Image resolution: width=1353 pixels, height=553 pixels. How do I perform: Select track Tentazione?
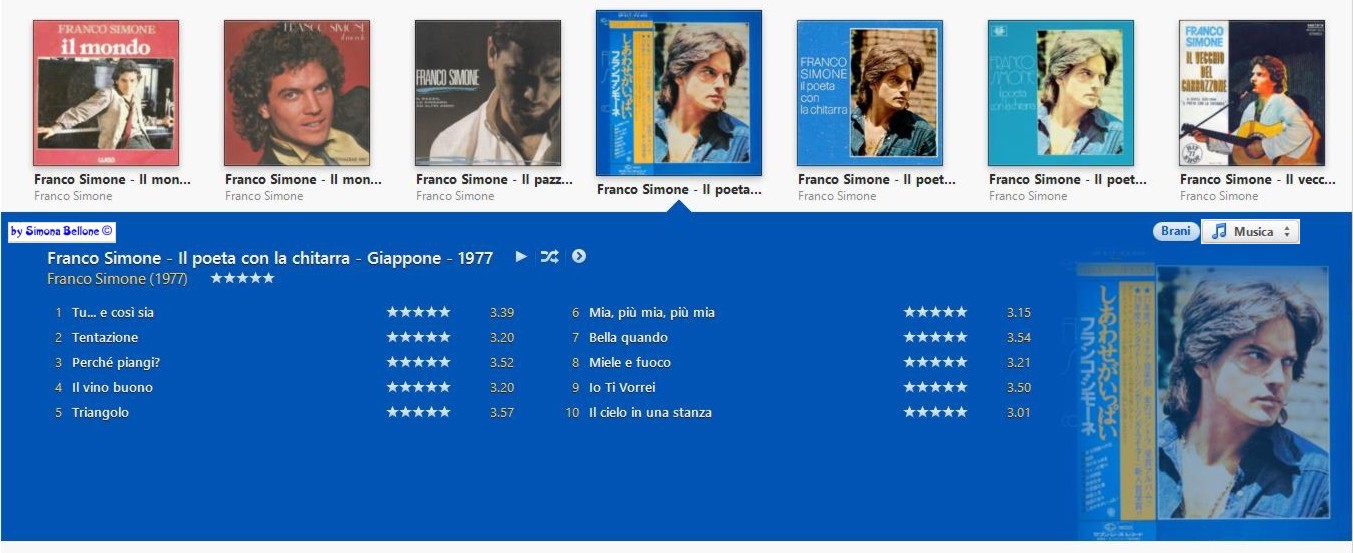[105, 337]
